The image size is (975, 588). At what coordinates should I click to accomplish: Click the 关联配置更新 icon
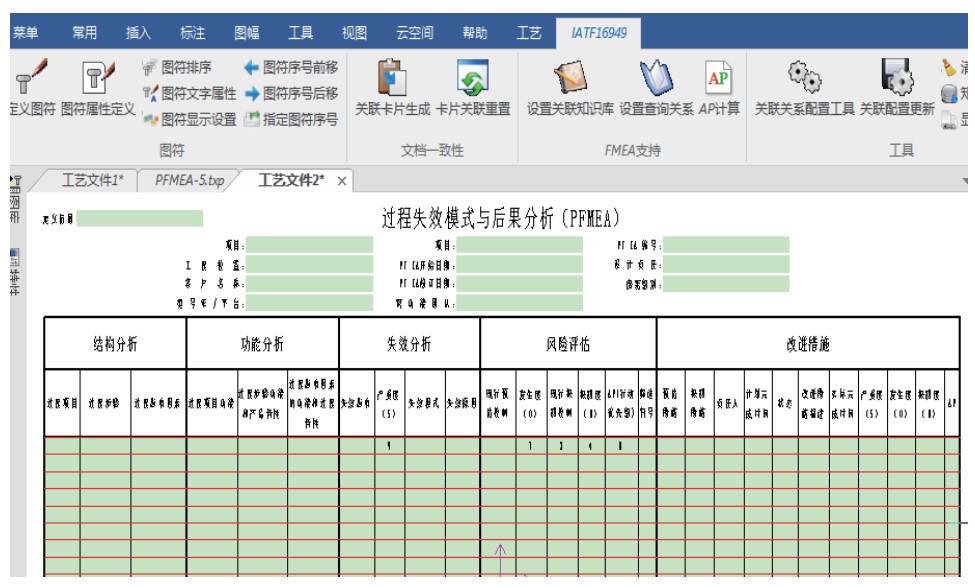897,78
